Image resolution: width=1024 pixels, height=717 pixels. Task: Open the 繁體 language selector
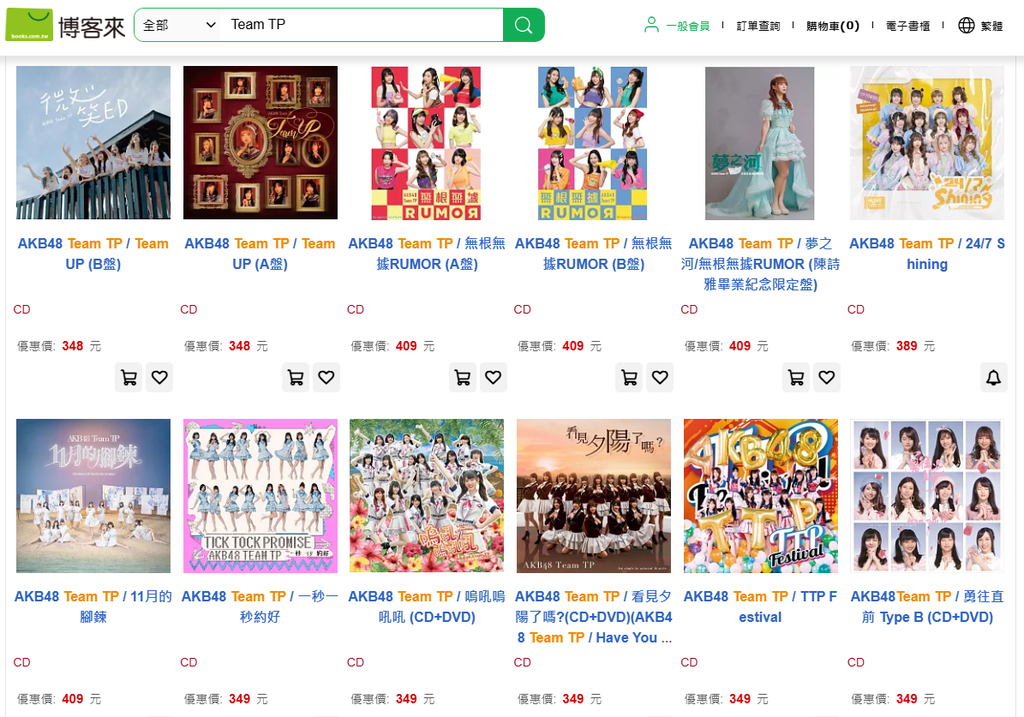991,26
